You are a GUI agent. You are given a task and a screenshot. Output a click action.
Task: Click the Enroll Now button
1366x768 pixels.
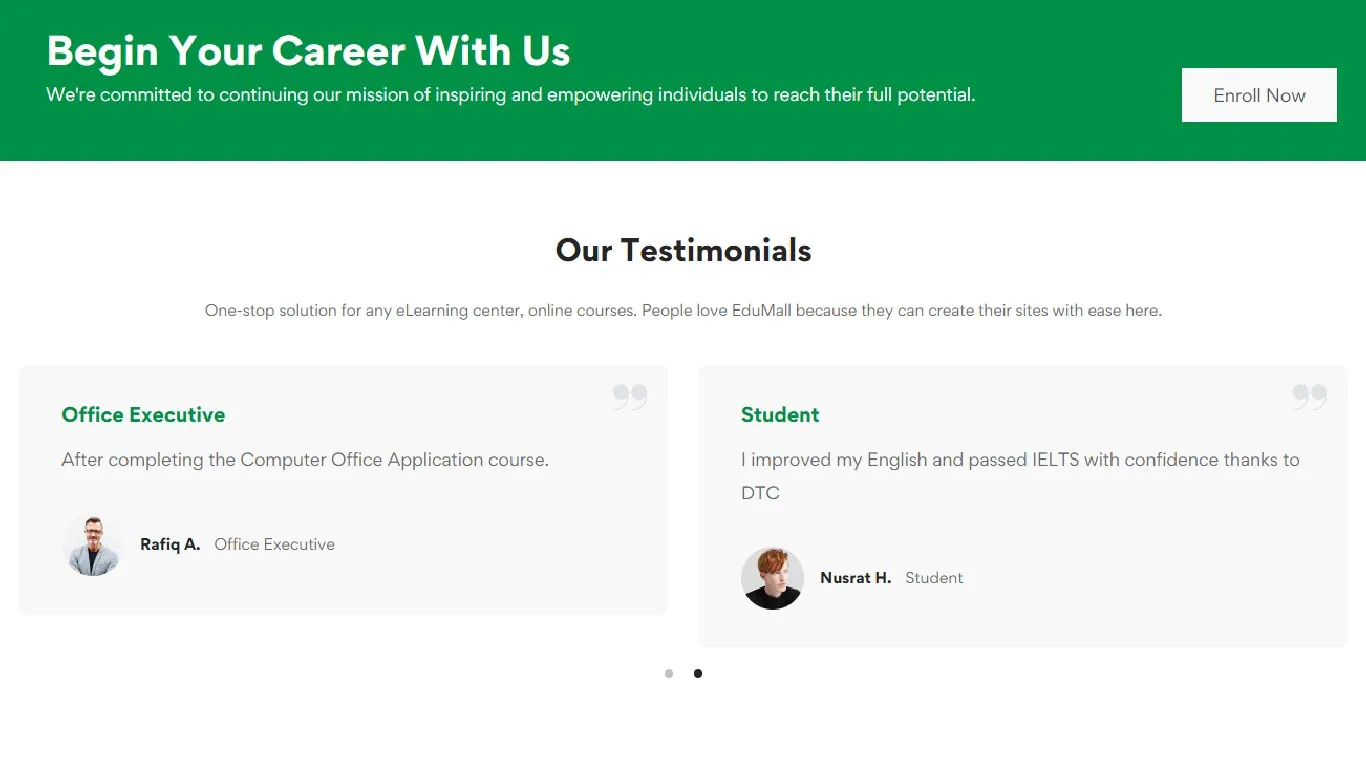click(x=1259, y=95)
